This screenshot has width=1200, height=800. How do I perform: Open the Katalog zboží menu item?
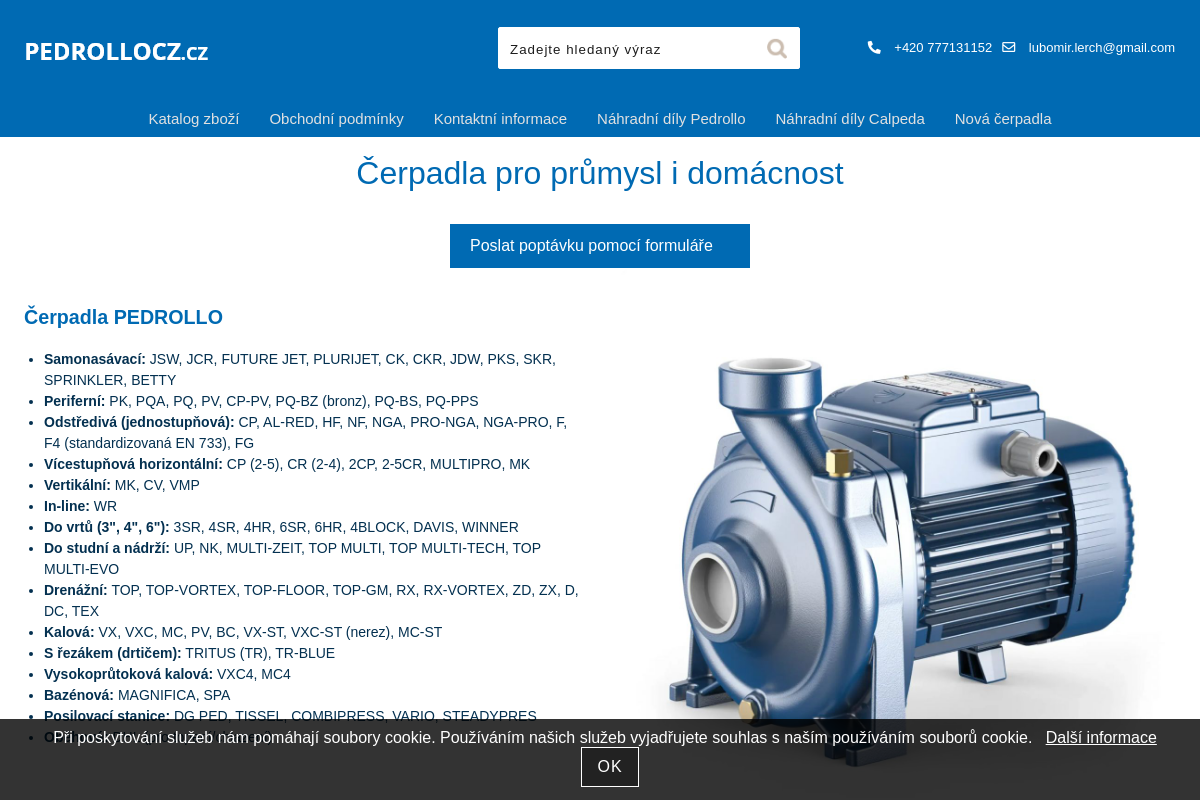coord(194,118)
